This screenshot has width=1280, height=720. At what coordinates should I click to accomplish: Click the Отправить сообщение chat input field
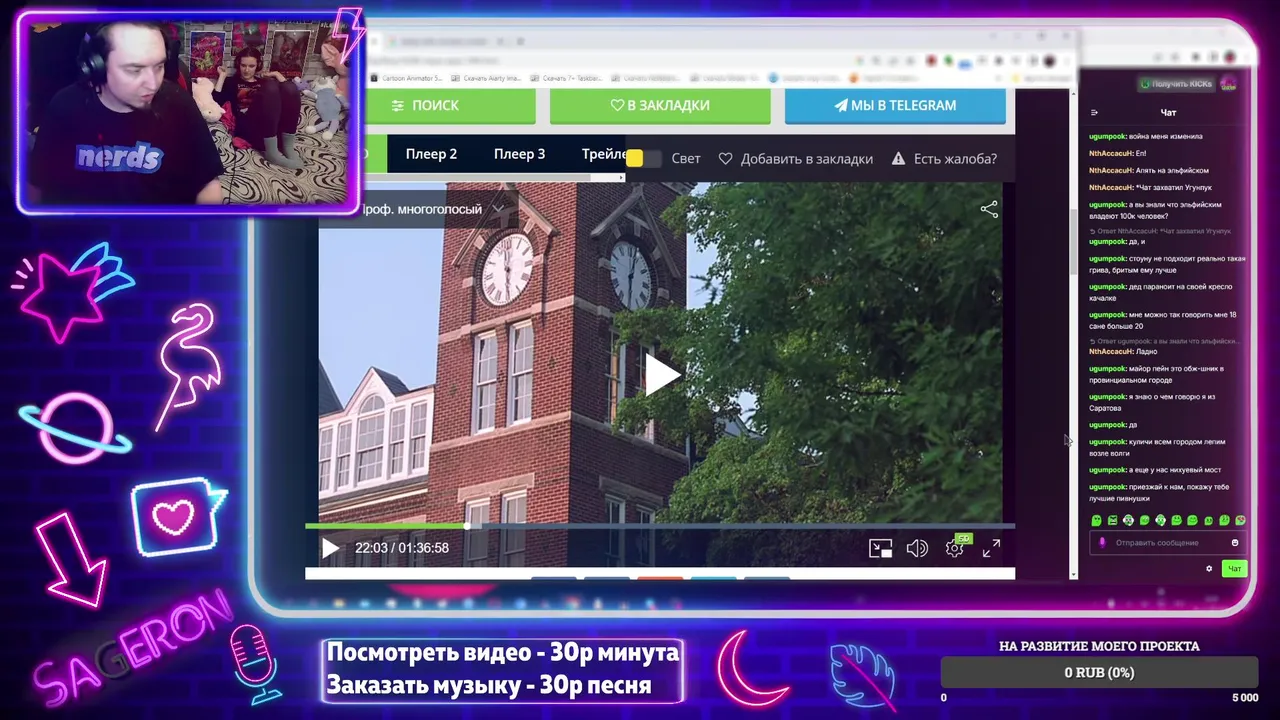pyautogui.click(x=1168, y=543)
